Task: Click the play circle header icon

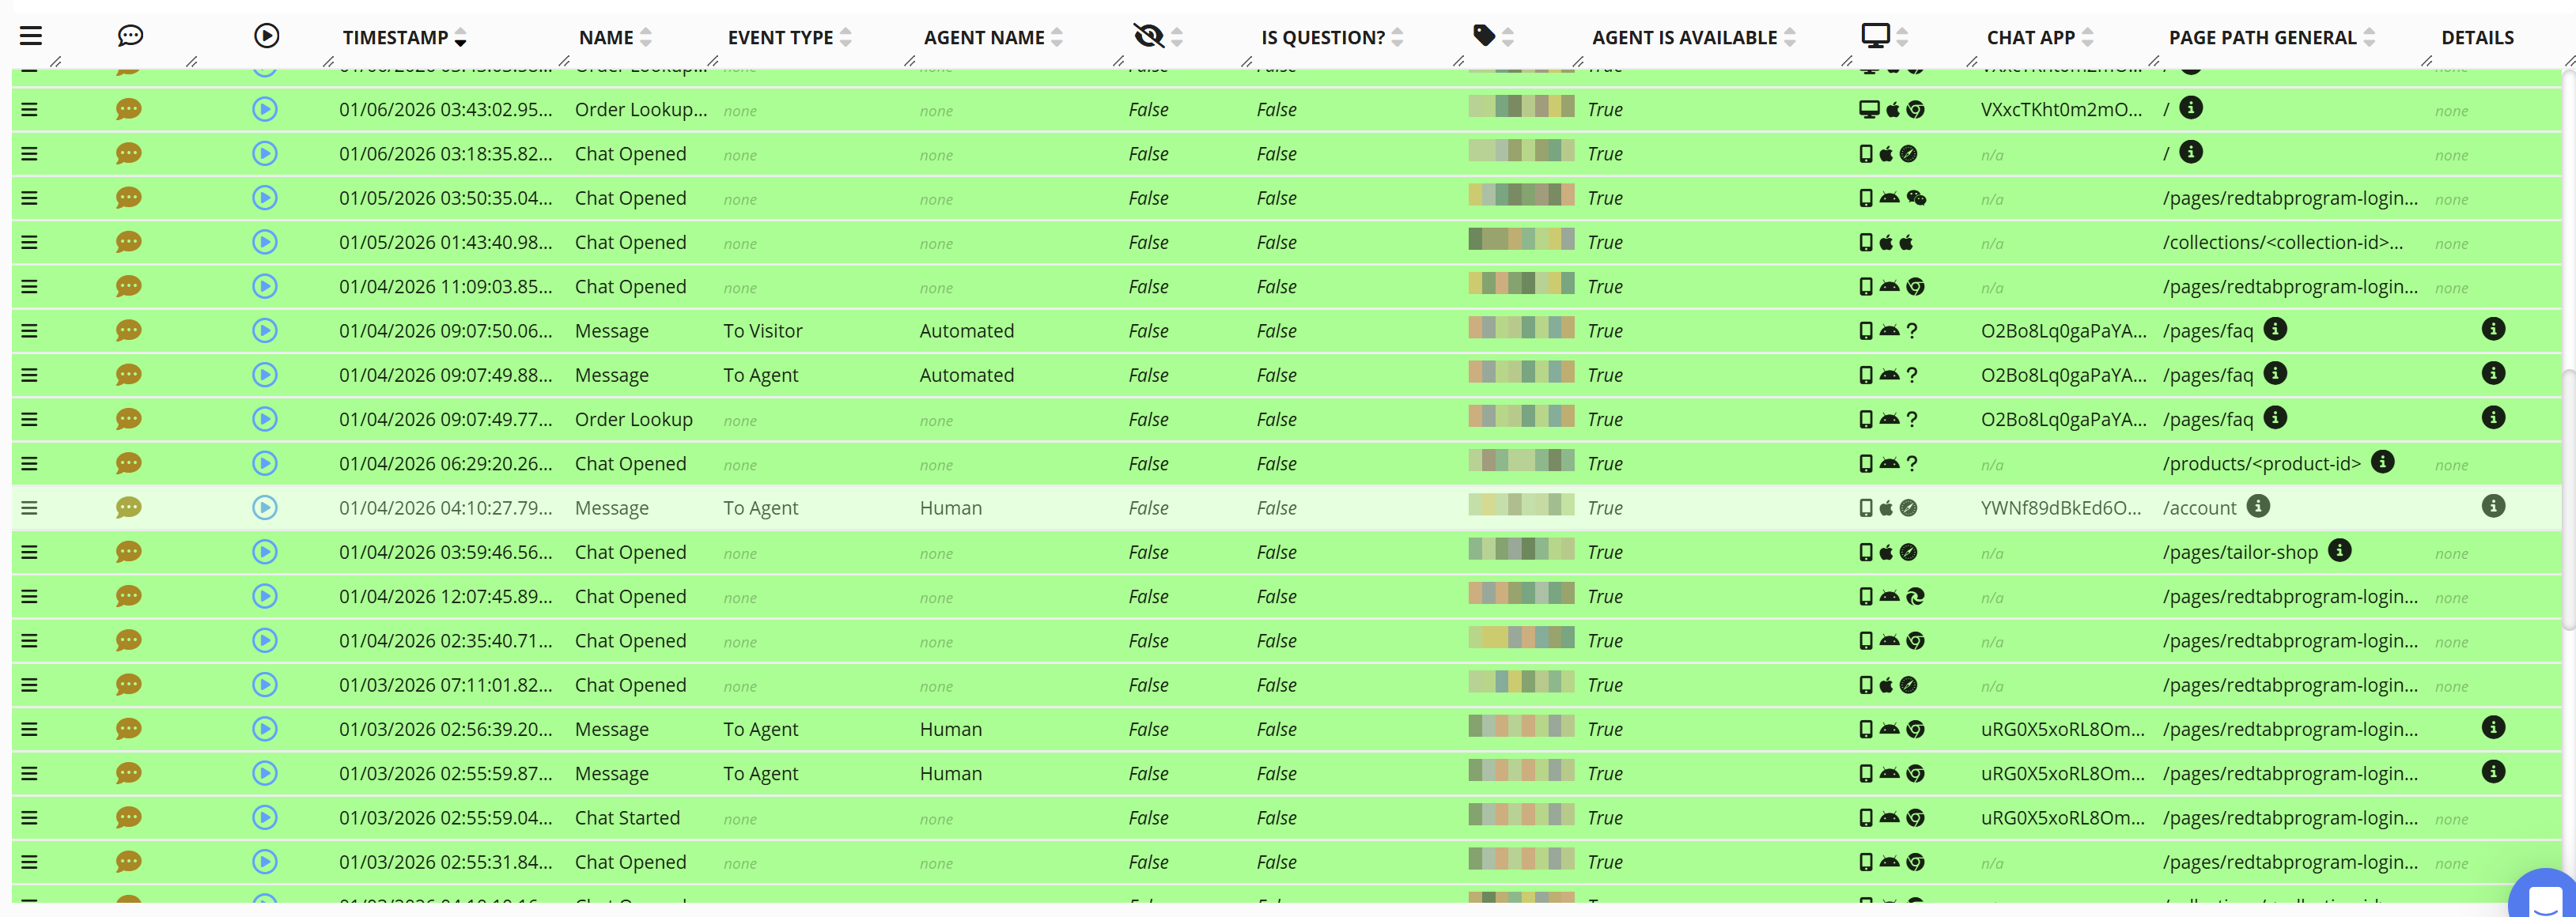Action: 266,36
